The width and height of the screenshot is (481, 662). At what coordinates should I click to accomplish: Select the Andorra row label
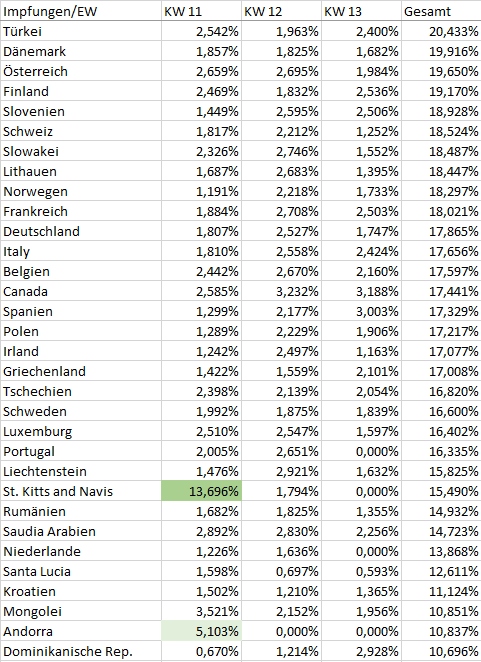click(81, 631)
